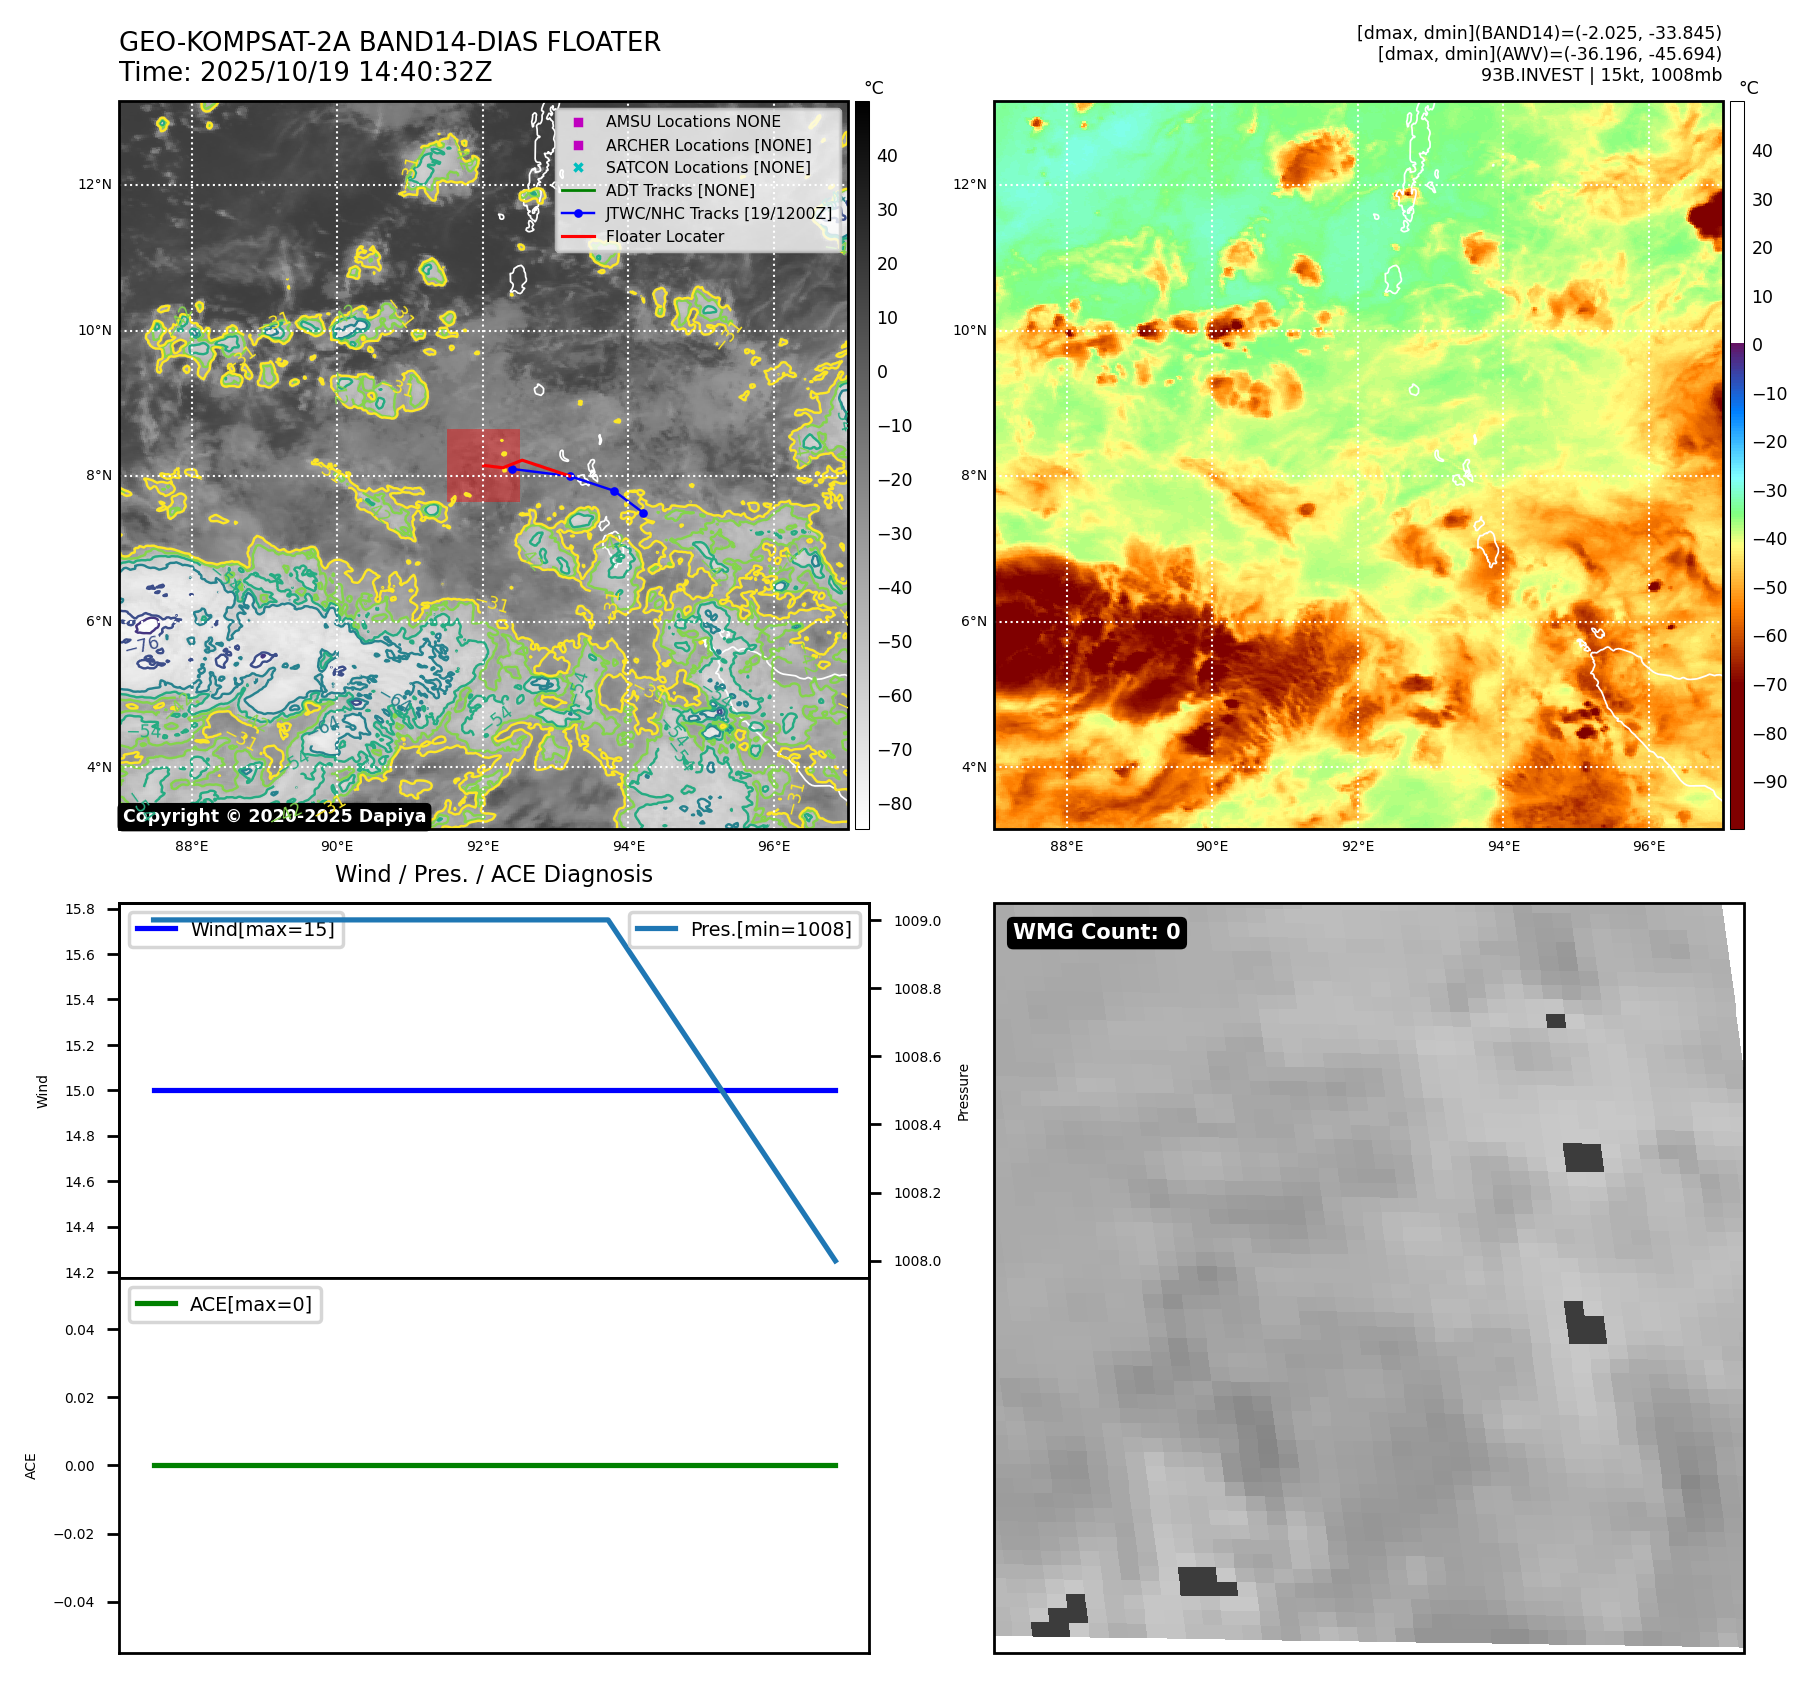Screen dimensions: 1813x1690
Task: Click the GEO-KOMPSAT-2A BAND14-DIAS FLOATER title
Action: tap(389, 43)
